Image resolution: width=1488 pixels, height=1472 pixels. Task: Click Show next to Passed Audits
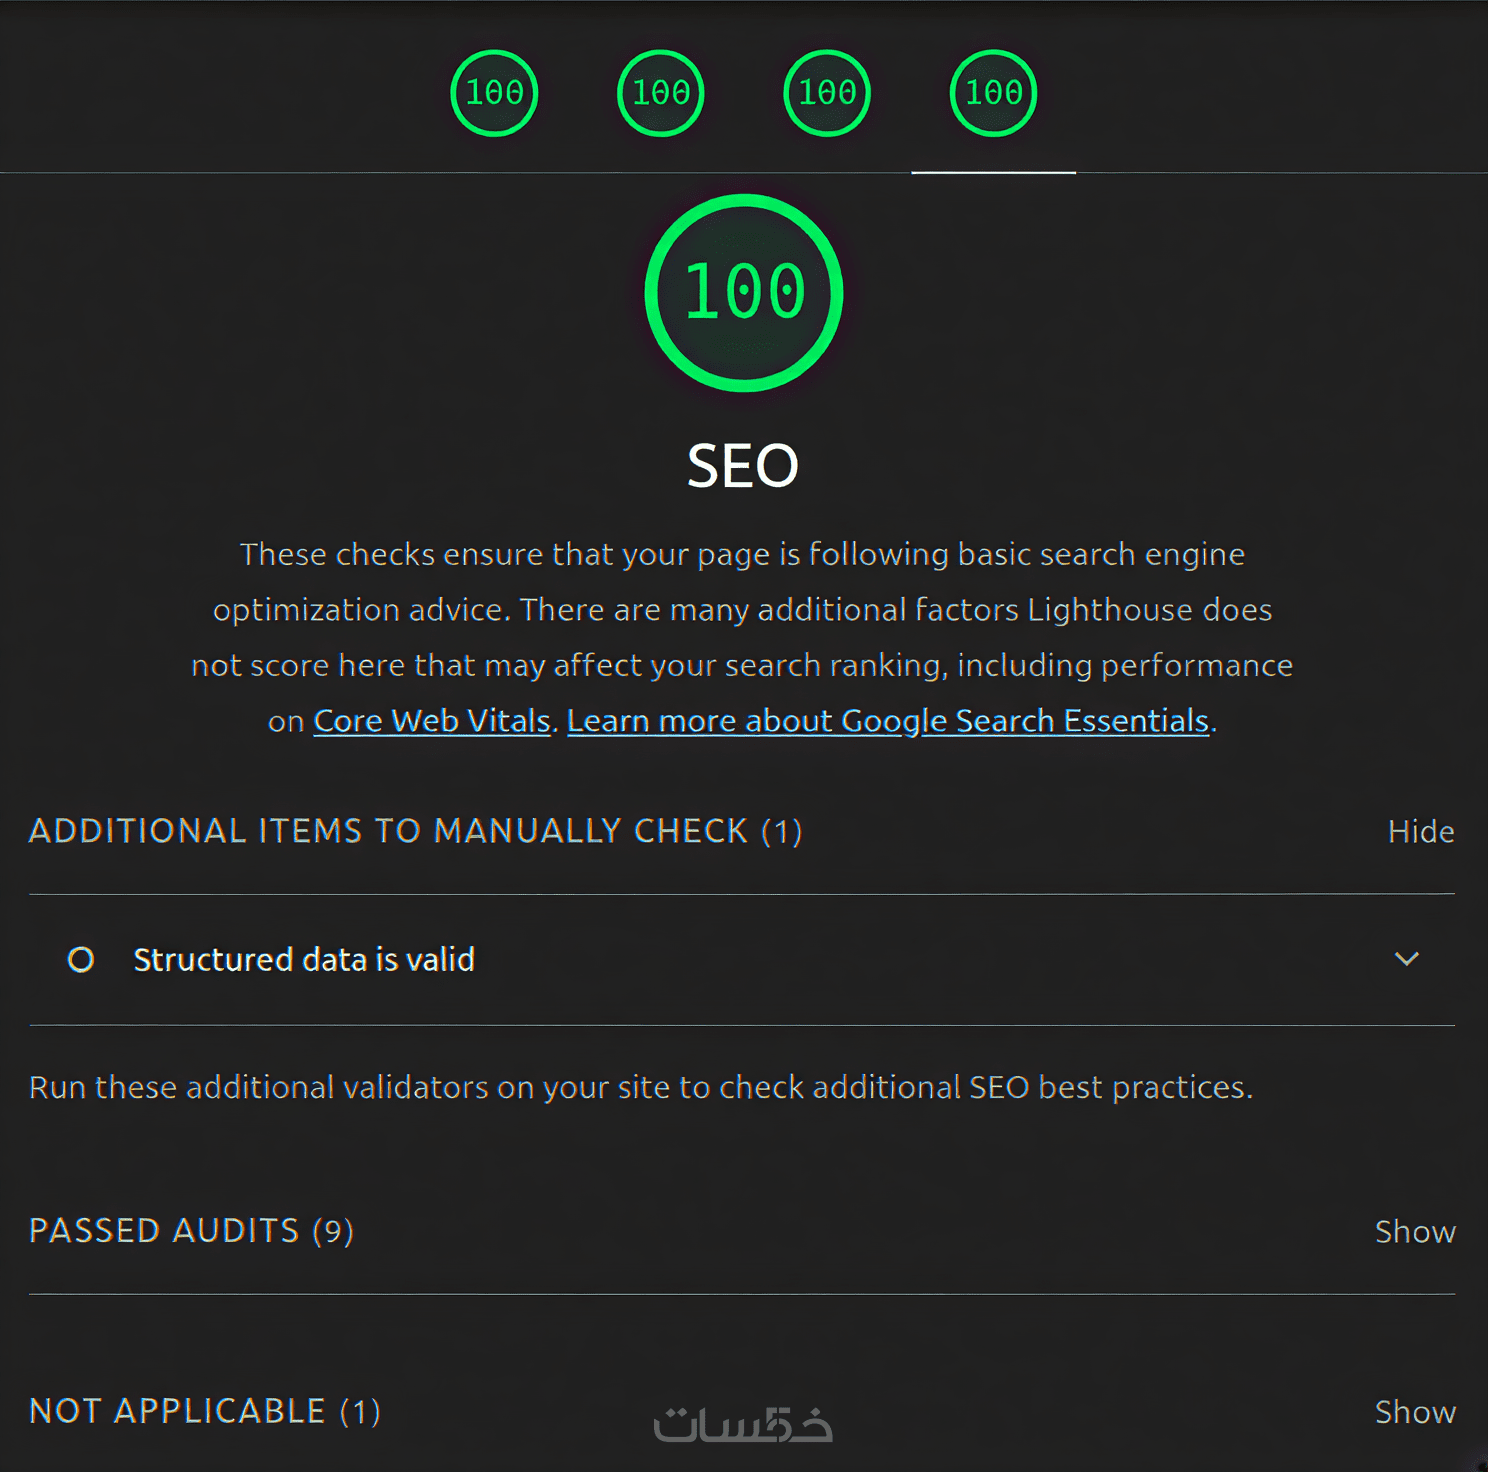pos(1414,1232)
